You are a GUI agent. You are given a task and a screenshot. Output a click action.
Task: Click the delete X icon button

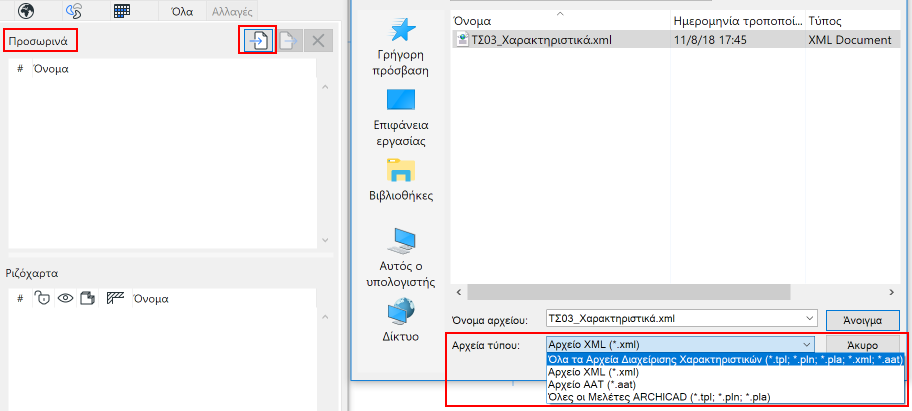coord(318,41)
